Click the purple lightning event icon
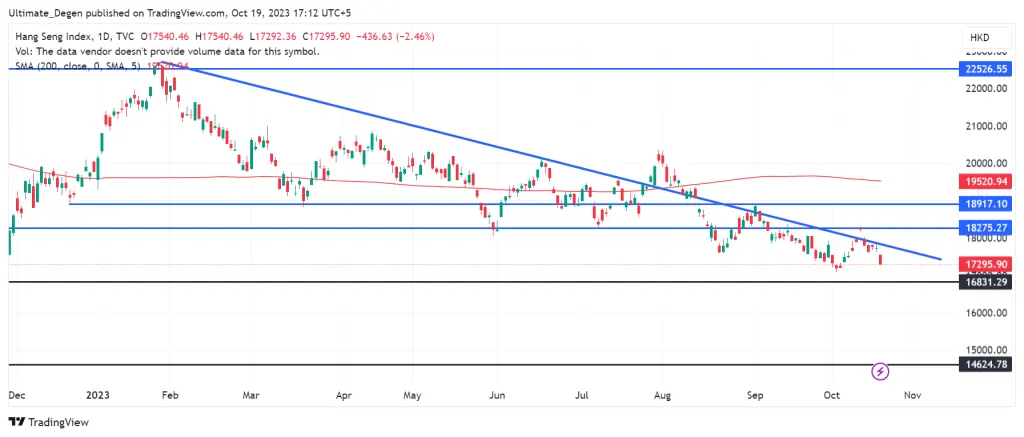Viewport: 1024px width, 437px height. (880, 372)
